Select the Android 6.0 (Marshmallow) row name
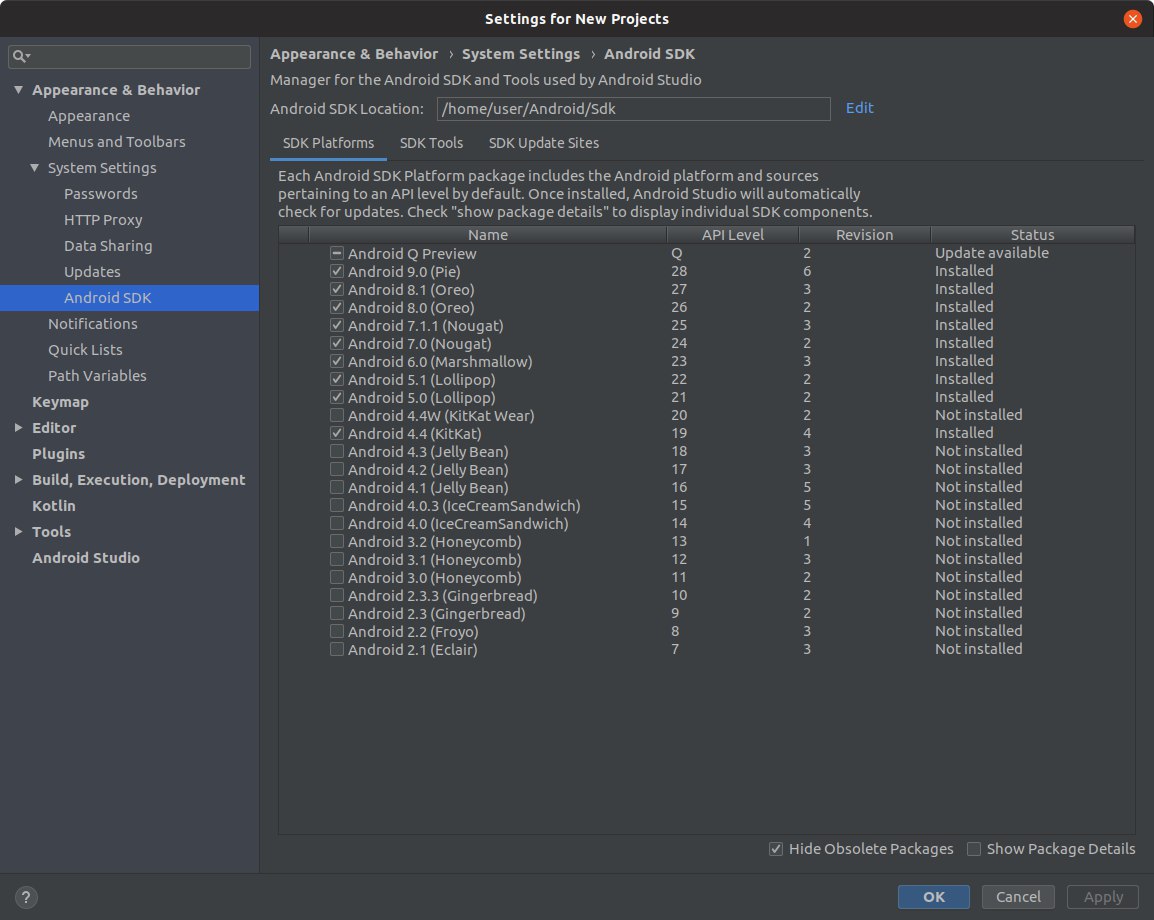Viewport: 1154px width, 920px height. [440, 361]
